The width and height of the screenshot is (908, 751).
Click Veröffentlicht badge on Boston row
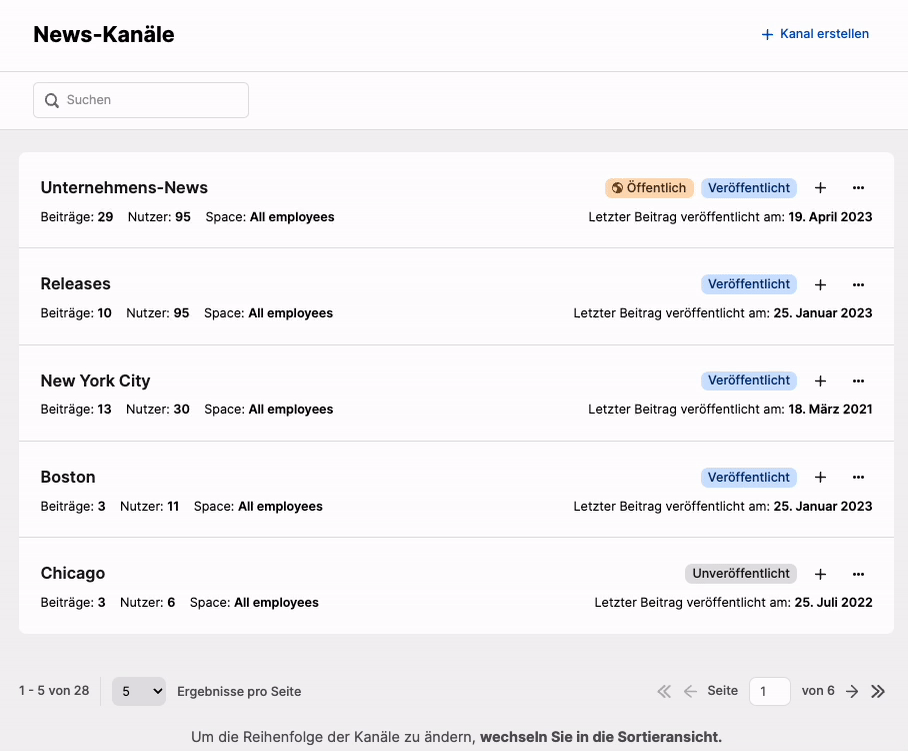pyautogui.click(x=749, y=477)
